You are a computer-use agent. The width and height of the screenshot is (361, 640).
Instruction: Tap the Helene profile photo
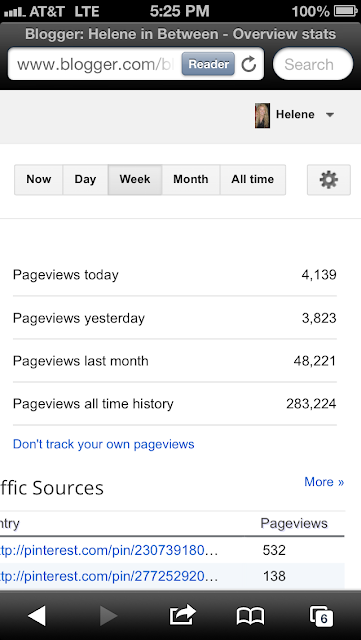(x=262, y=116)
